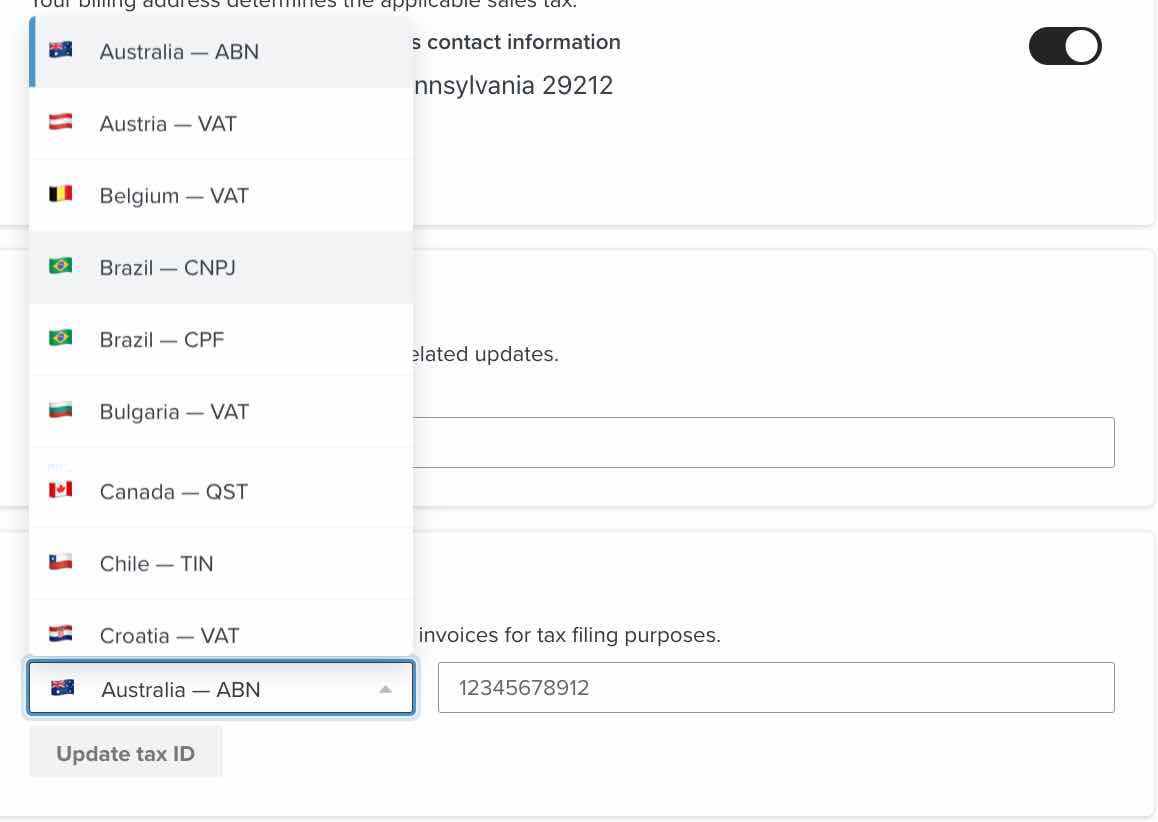This screenshot has height=822, width=1158.
Task: Choose Austria — VAT option
Action: point(168,124)
